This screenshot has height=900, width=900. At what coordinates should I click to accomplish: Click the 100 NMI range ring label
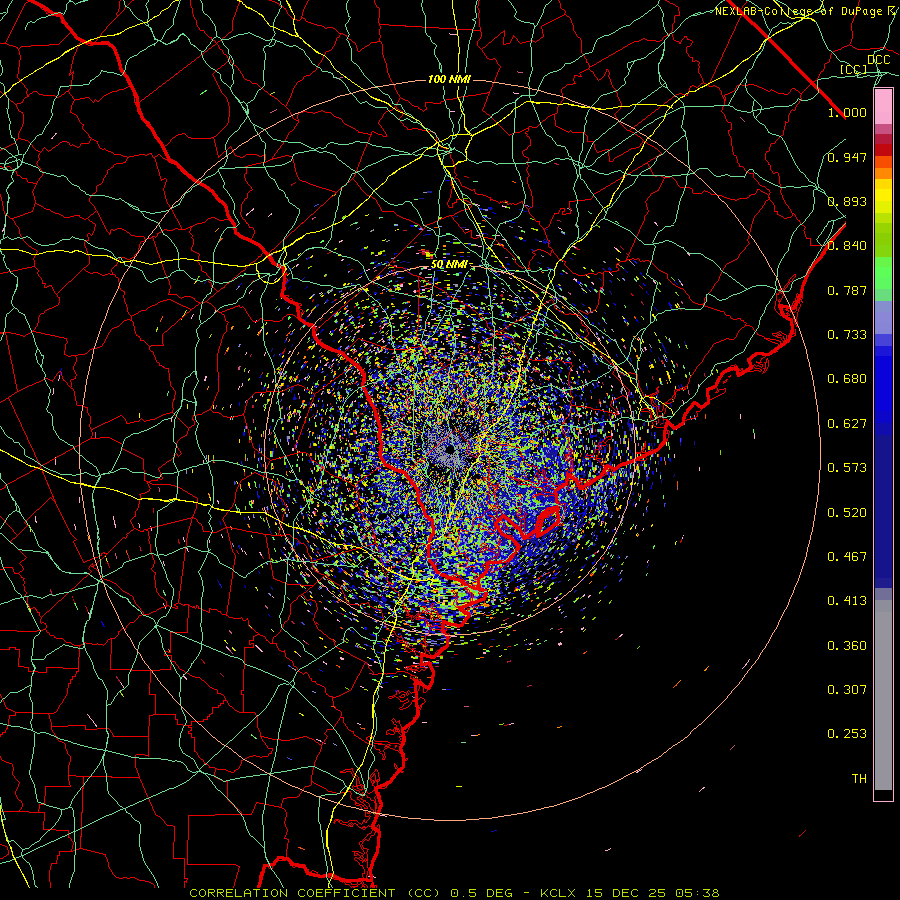pyautogui.click(x=449, y=79)
